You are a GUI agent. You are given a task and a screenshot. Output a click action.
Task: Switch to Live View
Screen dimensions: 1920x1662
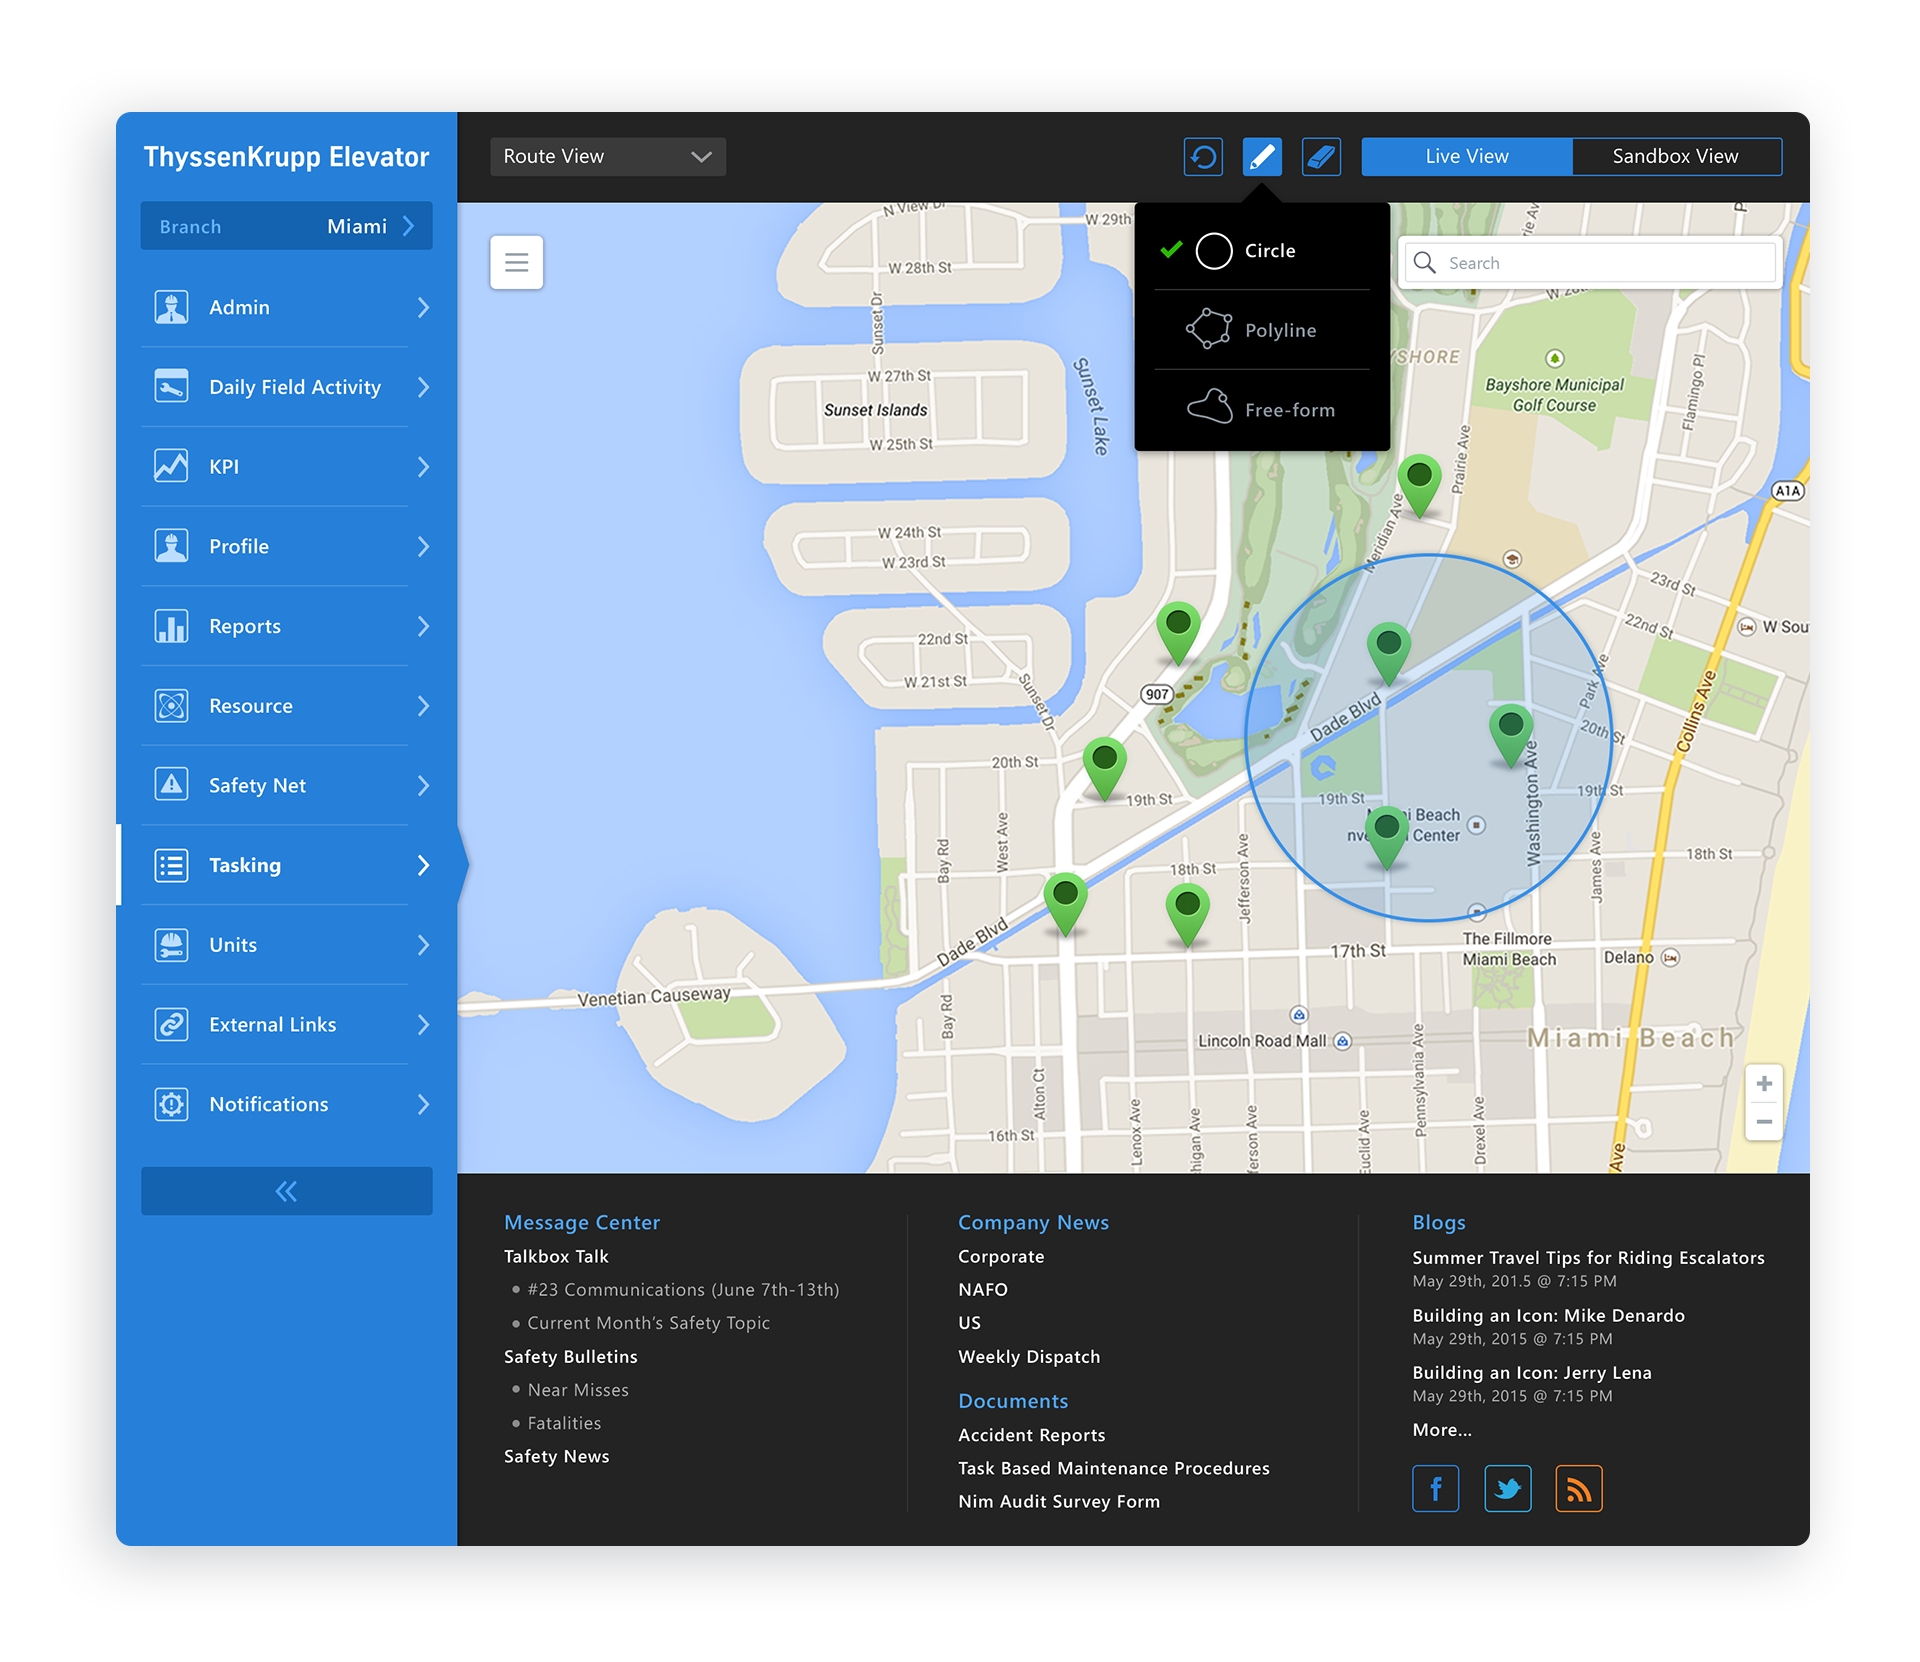click(x=1467, y=157)
